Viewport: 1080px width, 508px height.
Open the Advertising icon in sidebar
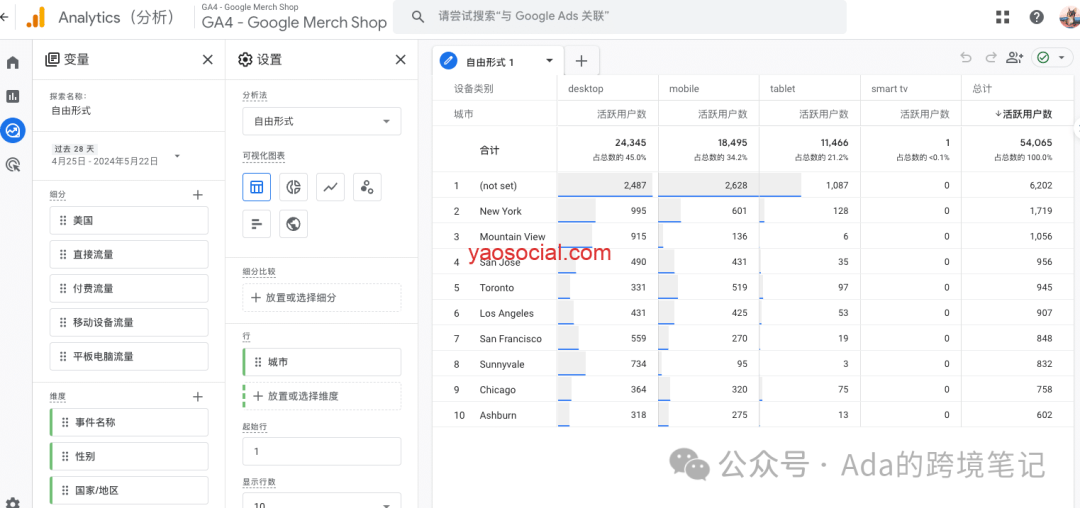[12, 164]
